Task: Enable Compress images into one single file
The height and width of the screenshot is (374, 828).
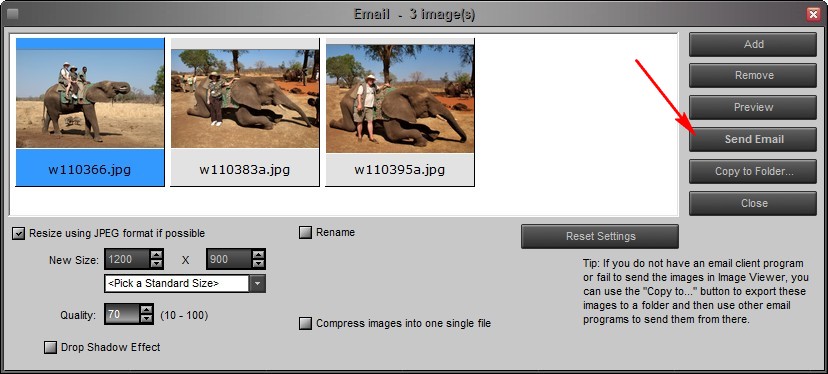Action: click(305, 323)
